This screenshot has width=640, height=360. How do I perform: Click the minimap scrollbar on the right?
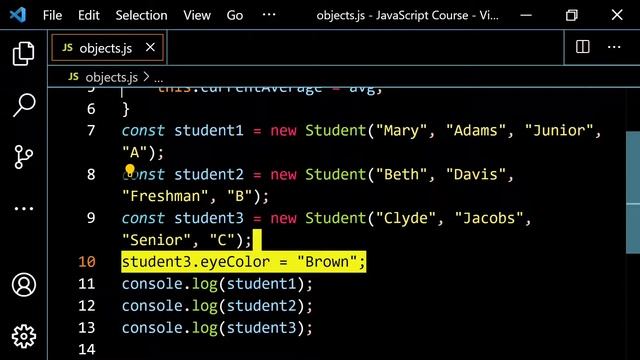point(633,192)
